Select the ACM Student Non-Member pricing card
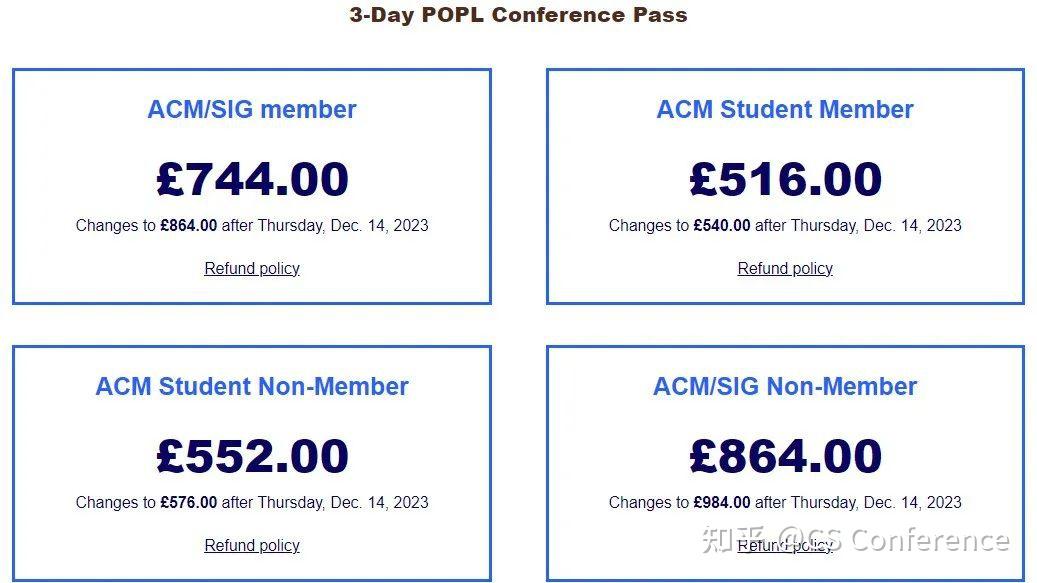The height and width of the screenshot is (583, 1037). coord(251,463)
